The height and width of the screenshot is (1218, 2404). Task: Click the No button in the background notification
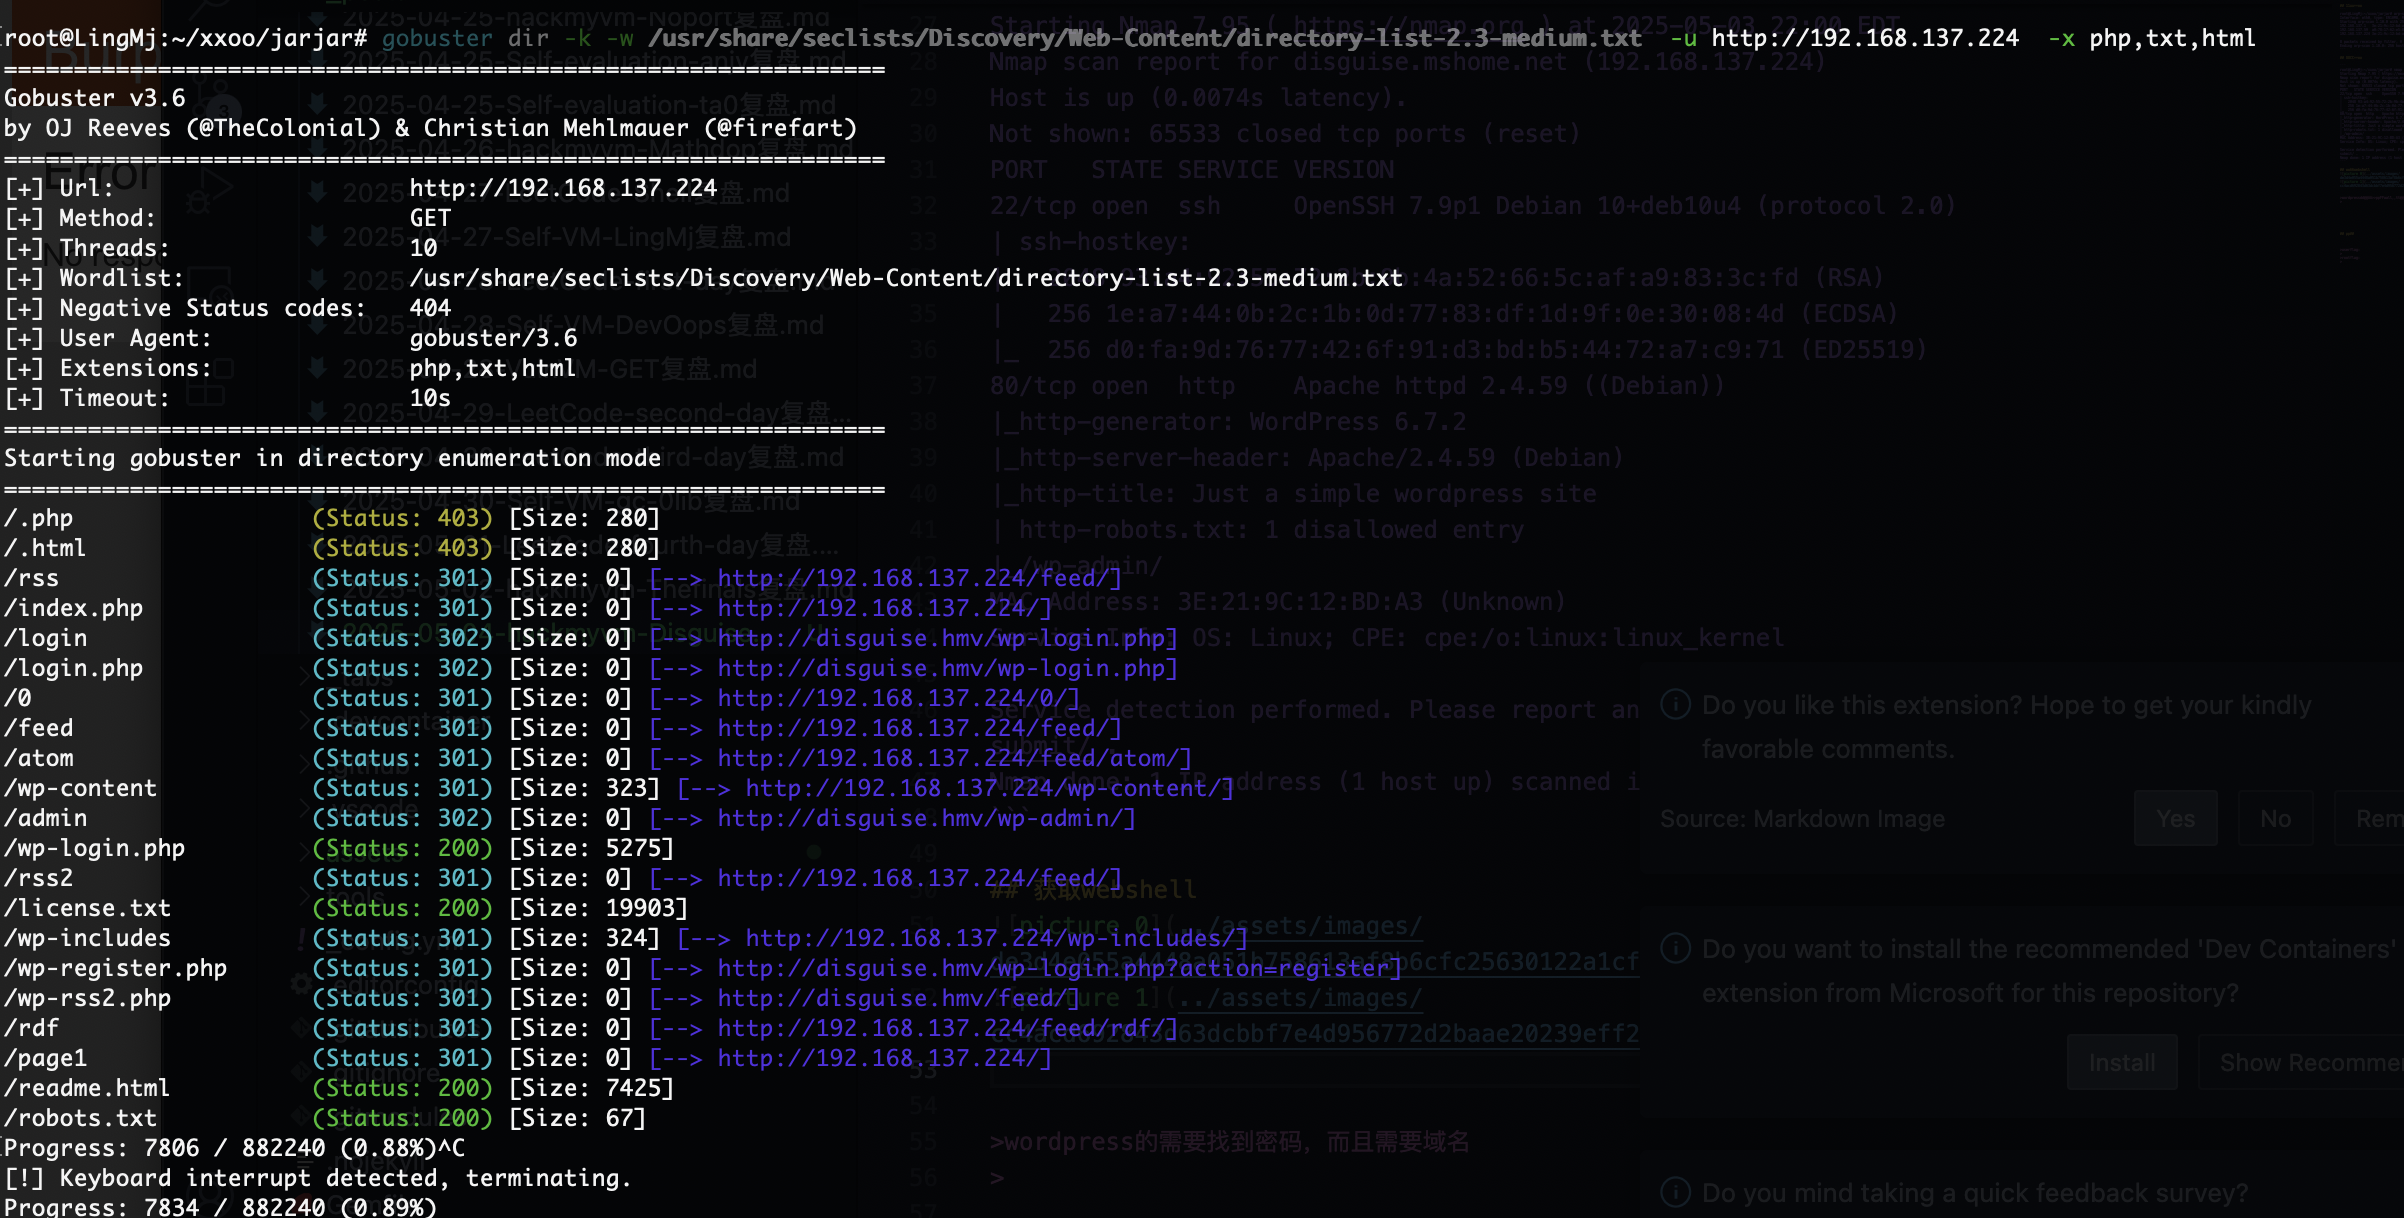click(2275, 818)
